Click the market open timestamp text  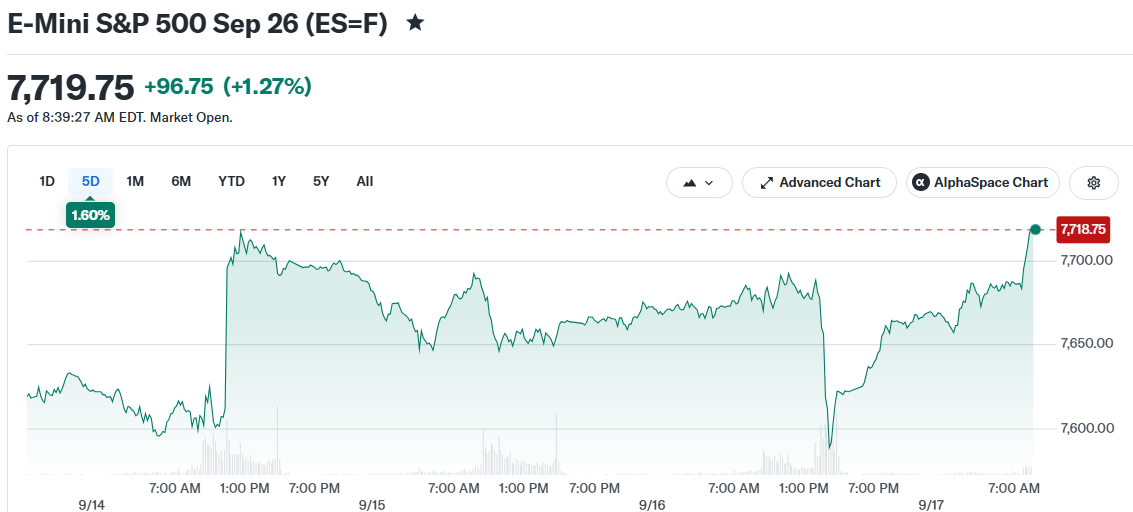(120, 117)
